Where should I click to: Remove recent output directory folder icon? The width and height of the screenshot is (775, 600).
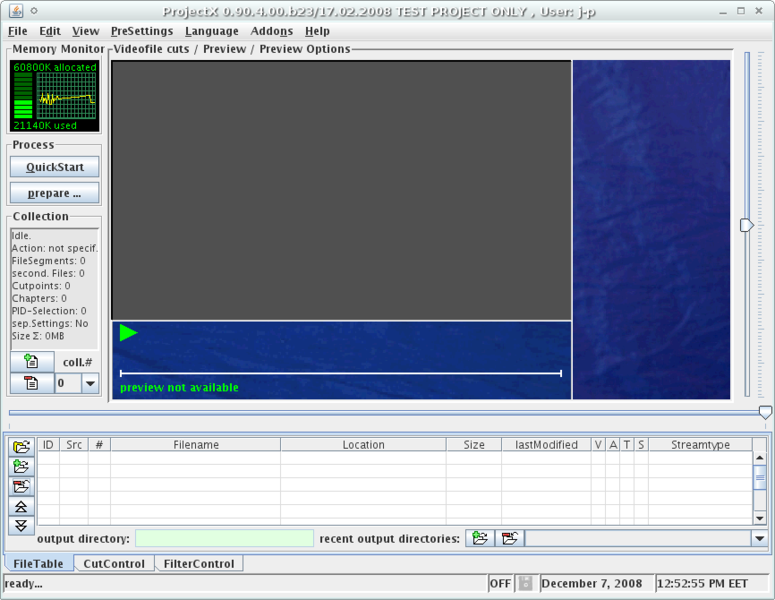[x=509, y=538]
